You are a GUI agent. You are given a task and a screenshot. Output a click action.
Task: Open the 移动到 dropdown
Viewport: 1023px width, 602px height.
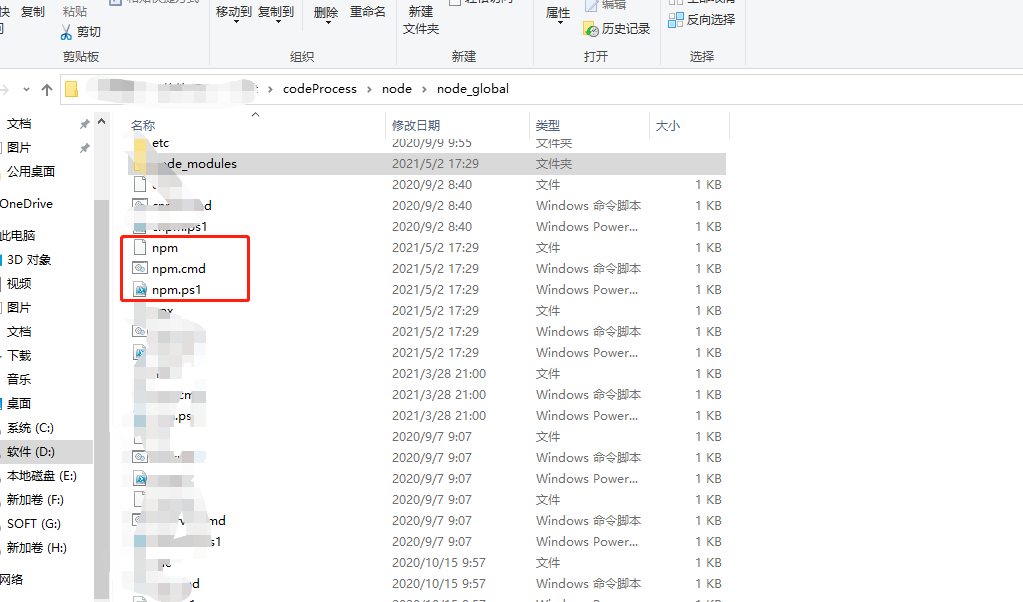[234, 14]
